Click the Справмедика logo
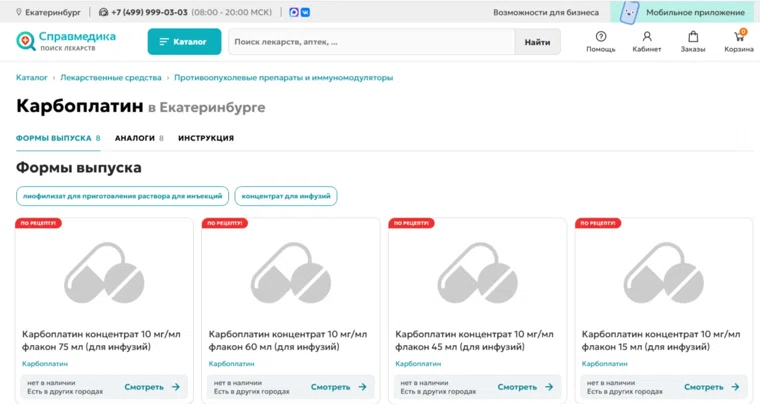The height and width of the screenshot is (404, 760). pos(66,41)
